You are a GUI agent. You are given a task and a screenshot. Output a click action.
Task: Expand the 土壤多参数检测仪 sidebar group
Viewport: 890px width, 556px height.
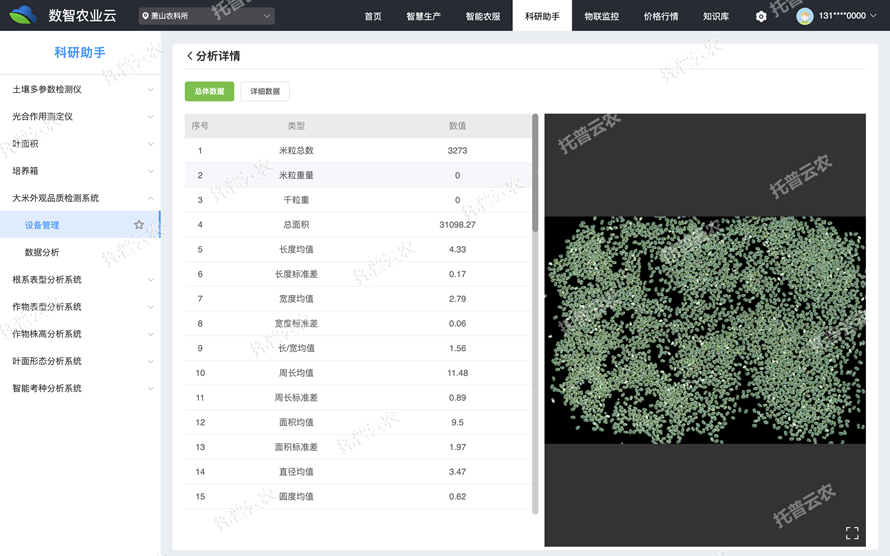(80, 89)
